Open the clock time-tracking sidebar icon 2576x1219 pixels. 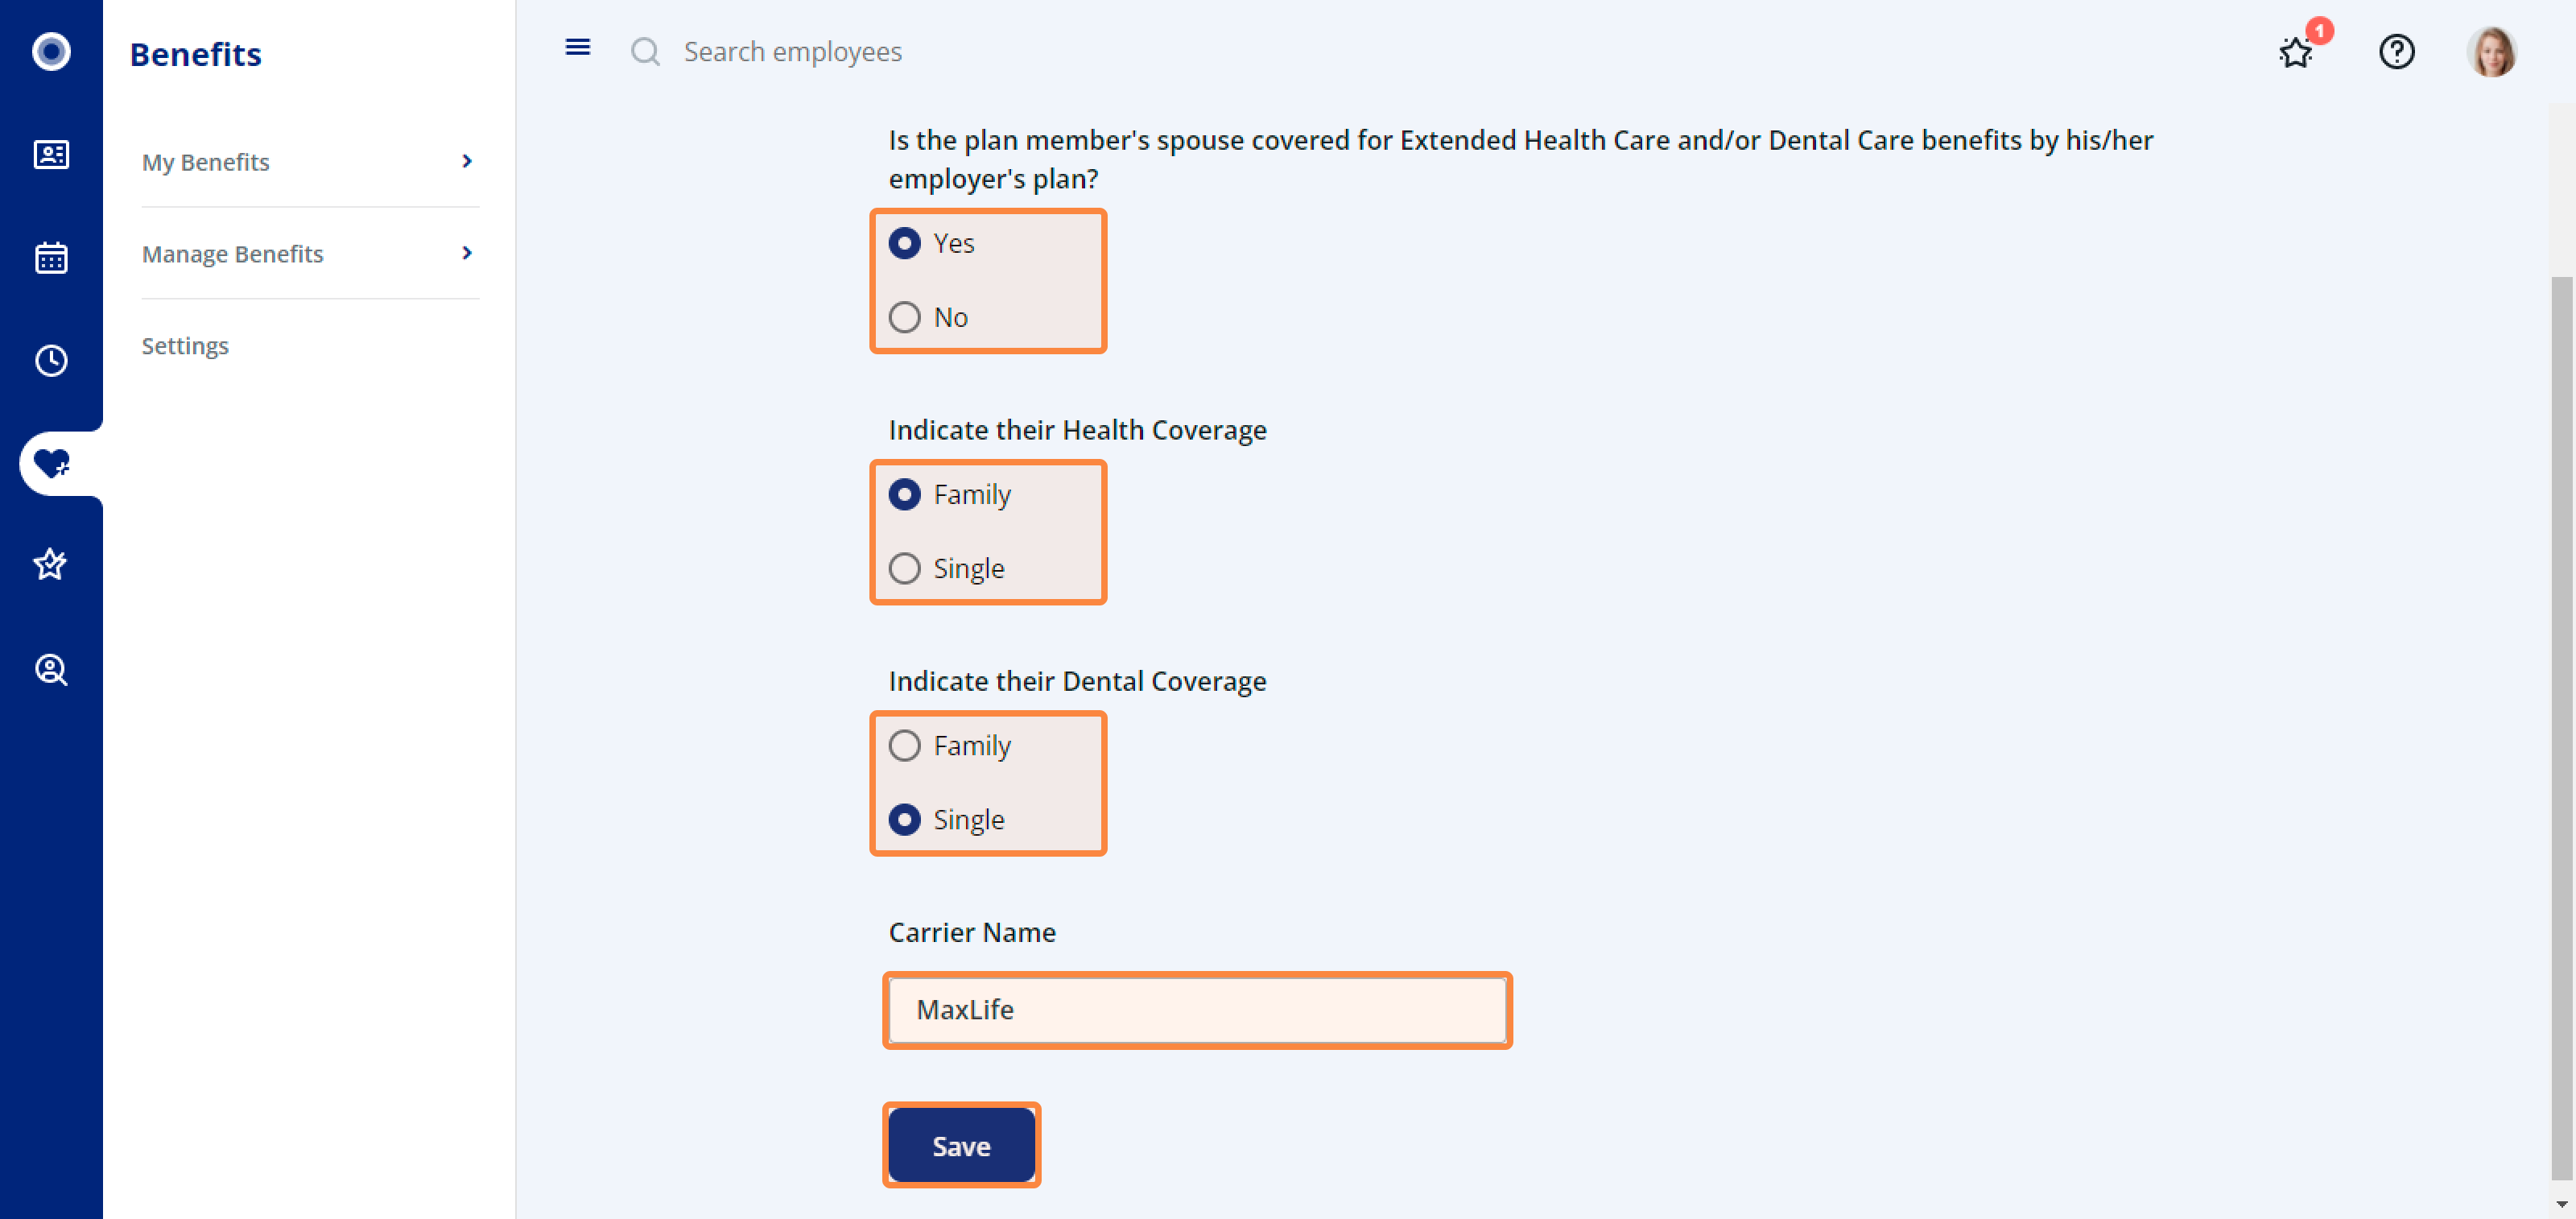[51, 360]
